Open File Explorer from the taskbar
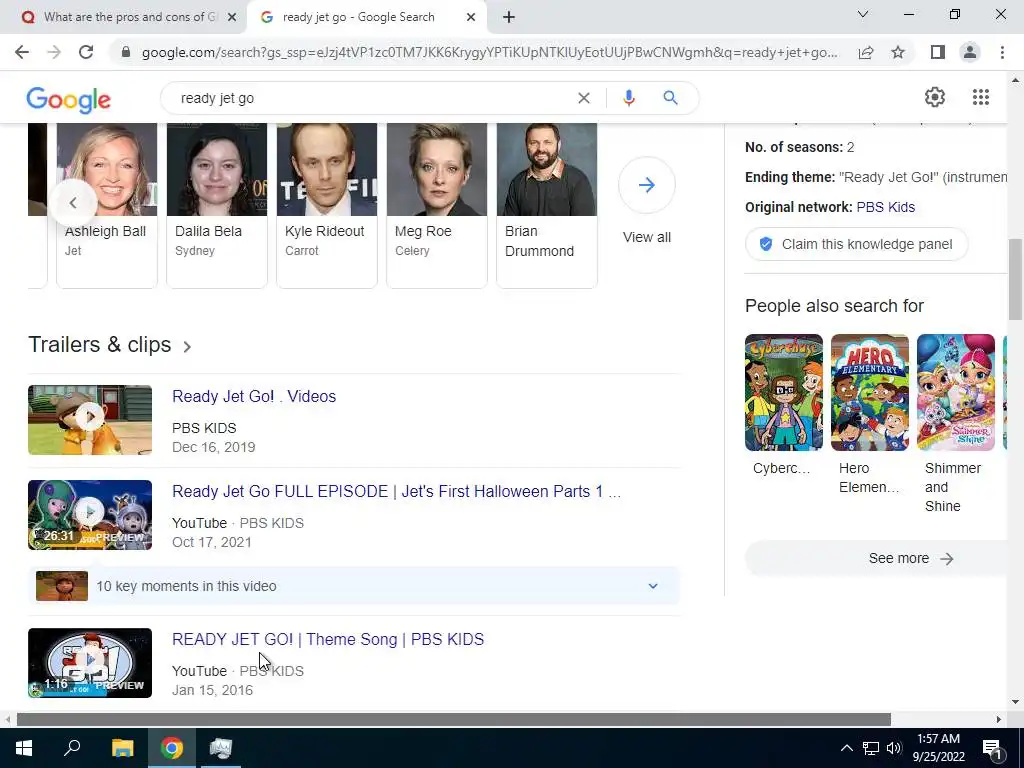This screenshot has width=1024, height=768. (x=122, y=748)
